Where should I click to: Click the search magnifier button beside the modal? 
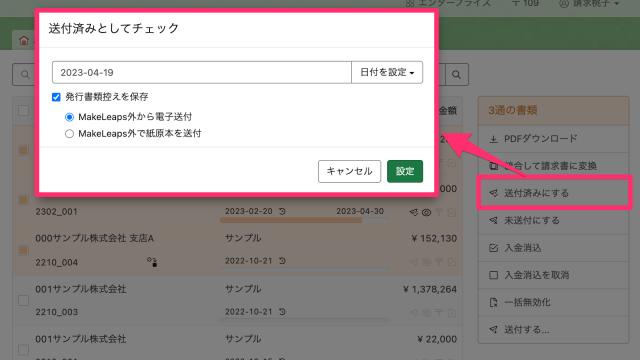pyautogui.click(x=457, y=75)
